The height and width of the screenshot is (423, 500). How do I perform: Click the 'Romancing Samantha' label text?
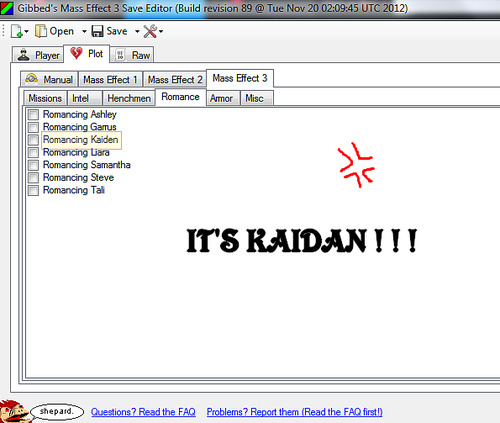coord(87,165)
